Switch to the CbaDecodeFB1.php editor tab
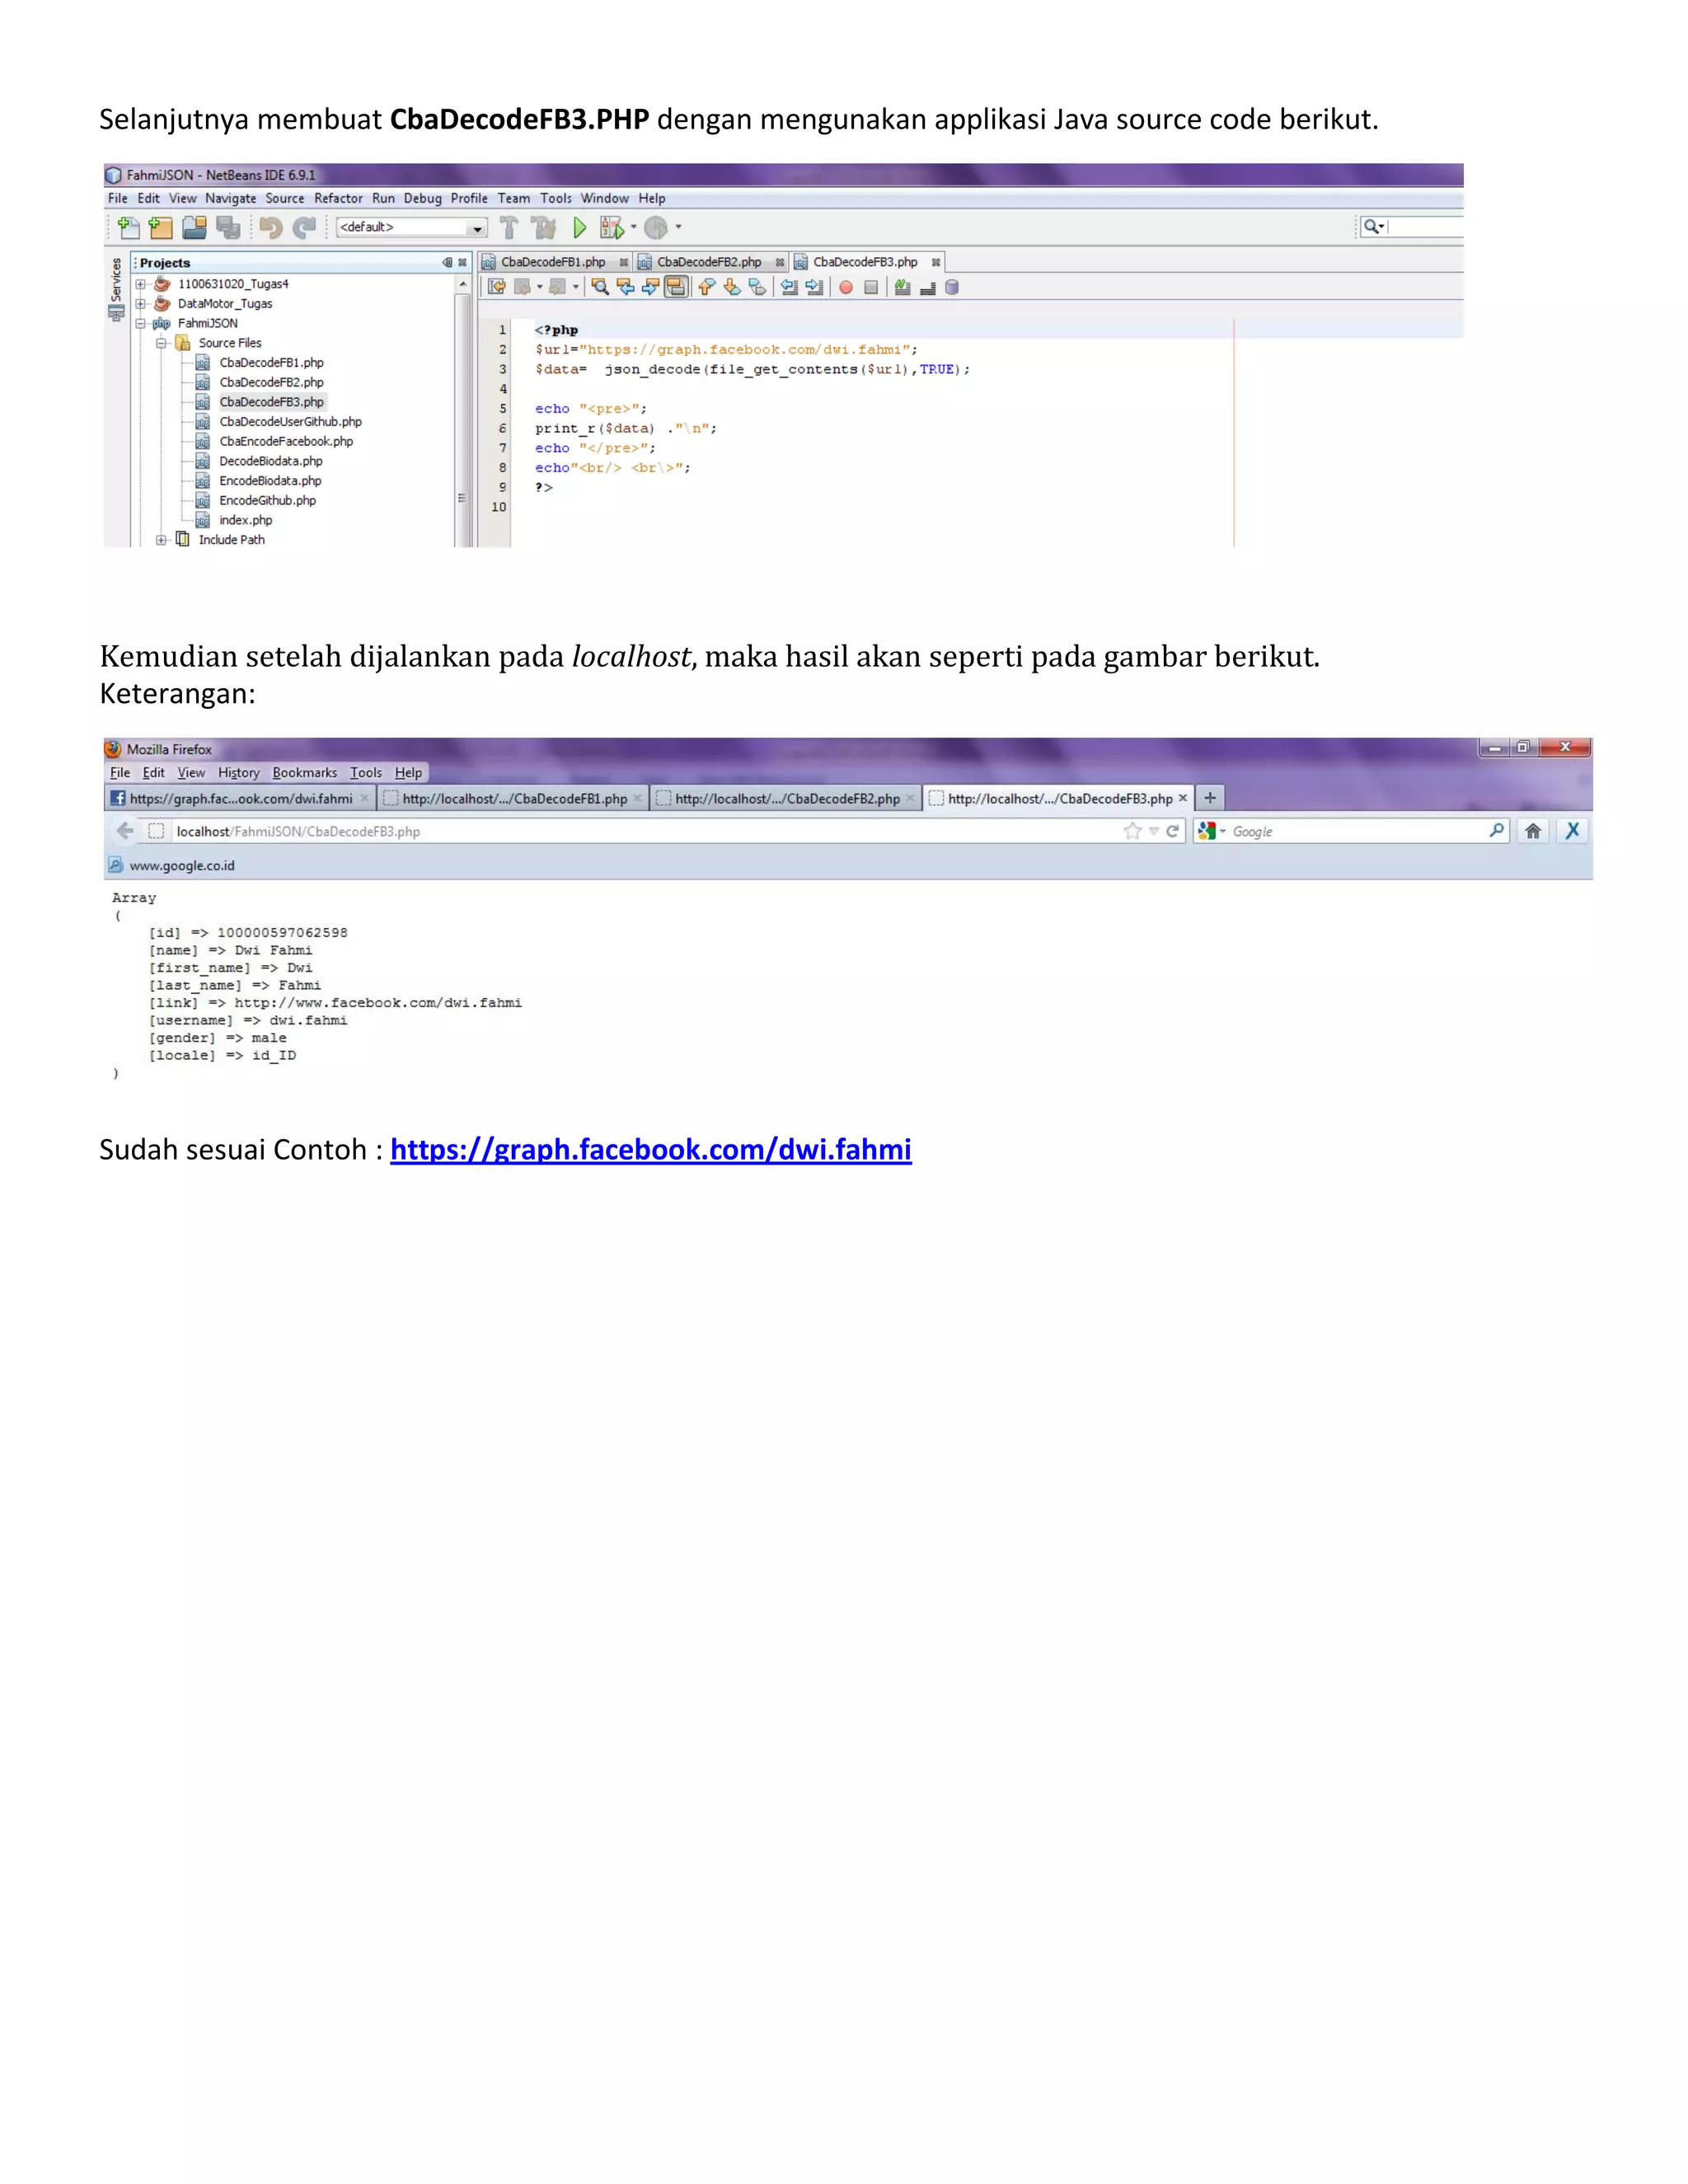 coord(553,262)
